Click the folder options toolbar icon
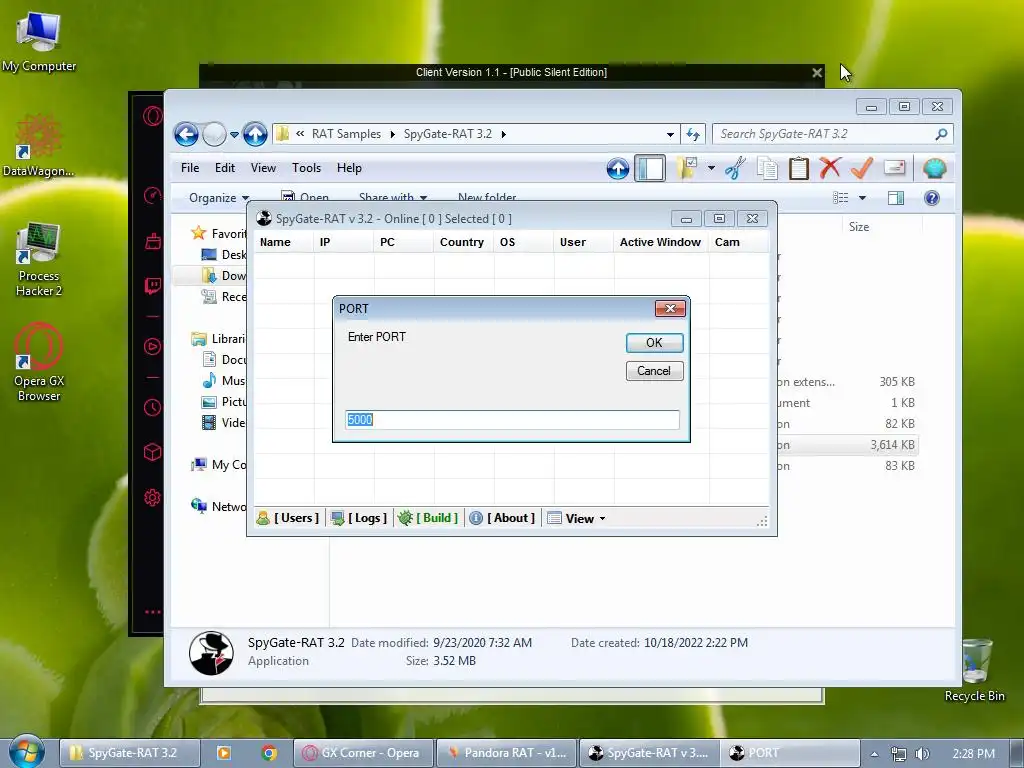The height and width of the screenshot is (768, 1024). tap(686, 168)
